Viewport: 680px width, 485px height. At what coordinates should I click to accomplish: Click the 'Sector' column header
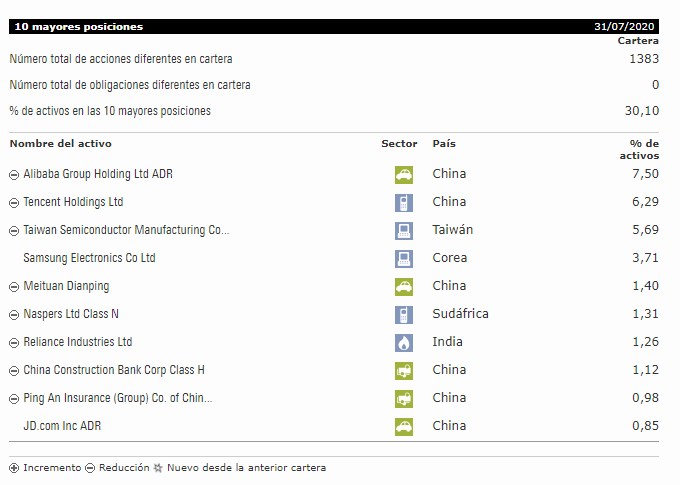point(399,144)
